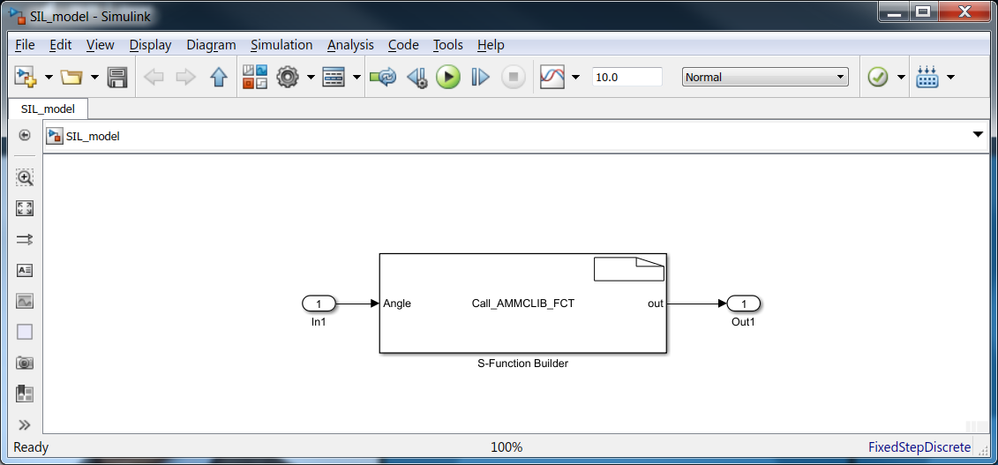Open the Tools menu
This screenshot has height=465, width=998.
[448, 45]
